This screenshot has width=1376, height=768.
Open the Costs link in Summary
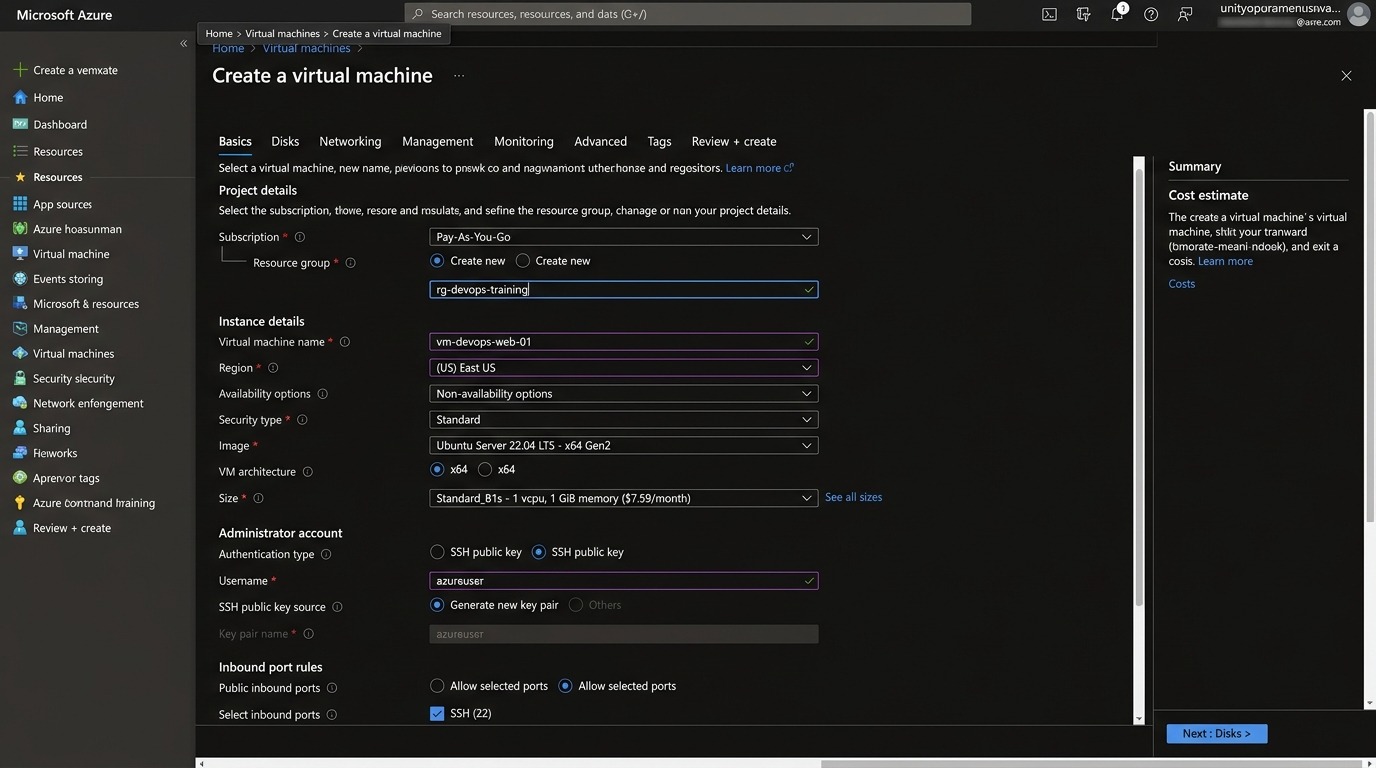coord(1182,284)
